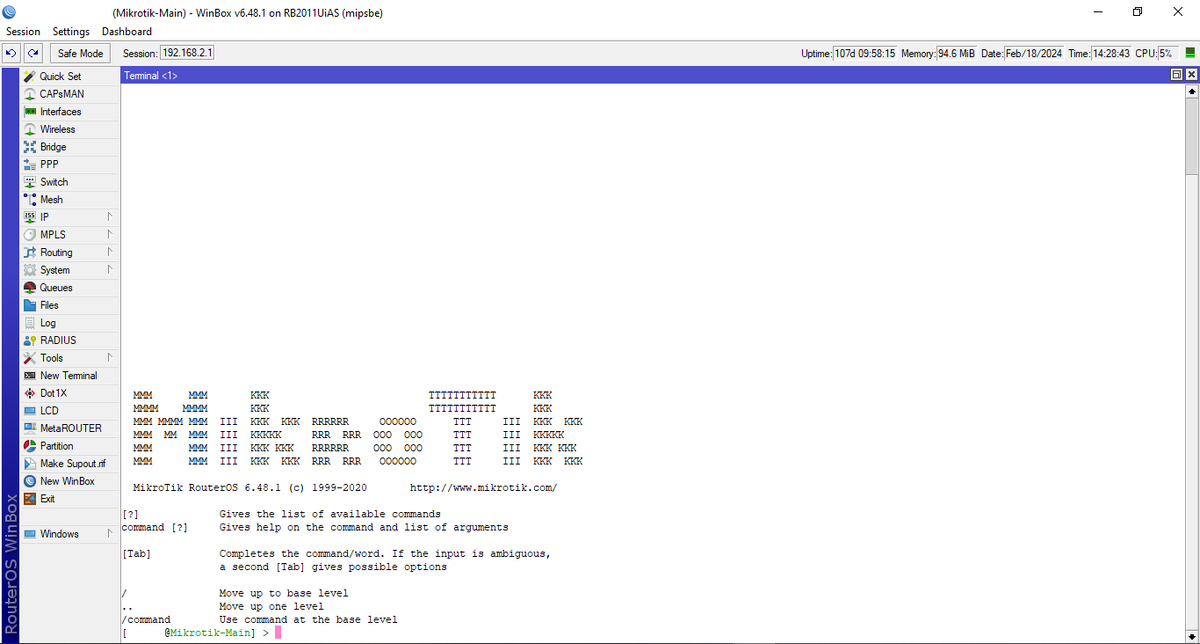Image resolution: width=1200 pixels, height=644 pixels.
Task: Click the Make Supout.rif icon
Action: coord(30,464)
